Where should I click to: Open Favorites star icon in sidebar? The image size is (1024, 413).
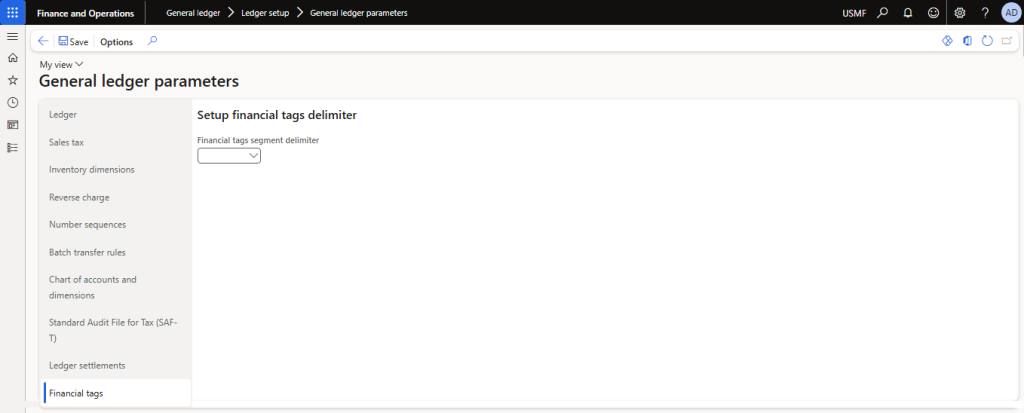pyautogui.click(x=12, y=80)
